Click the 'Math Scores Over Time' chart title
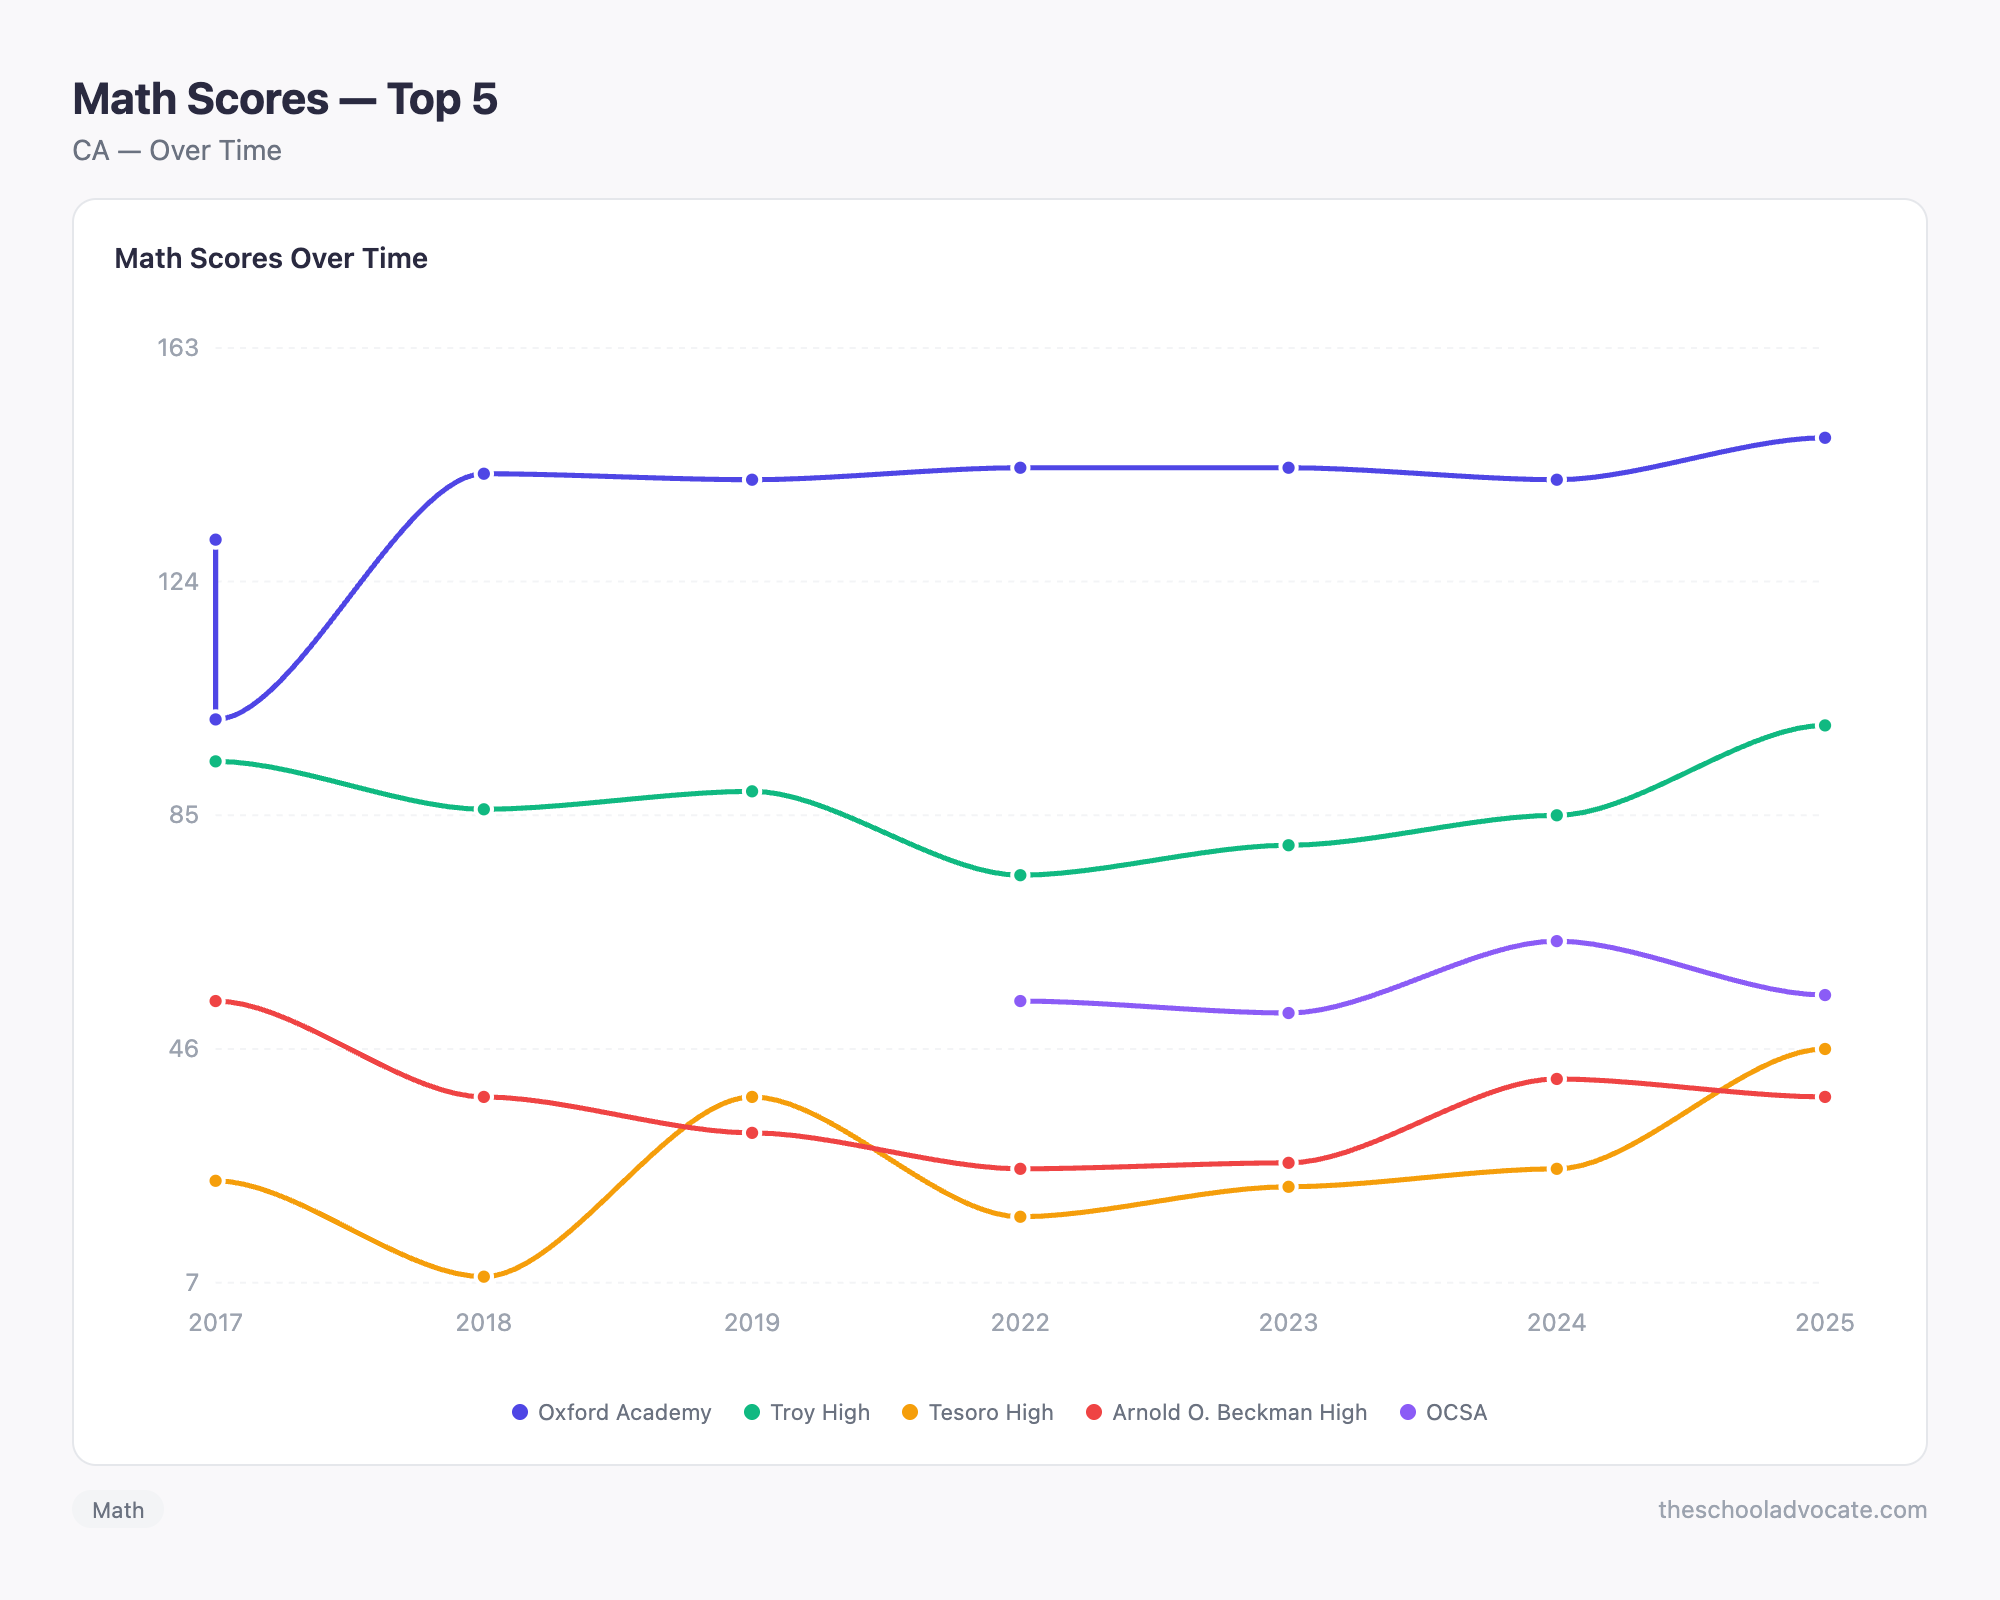 point(271,258)
